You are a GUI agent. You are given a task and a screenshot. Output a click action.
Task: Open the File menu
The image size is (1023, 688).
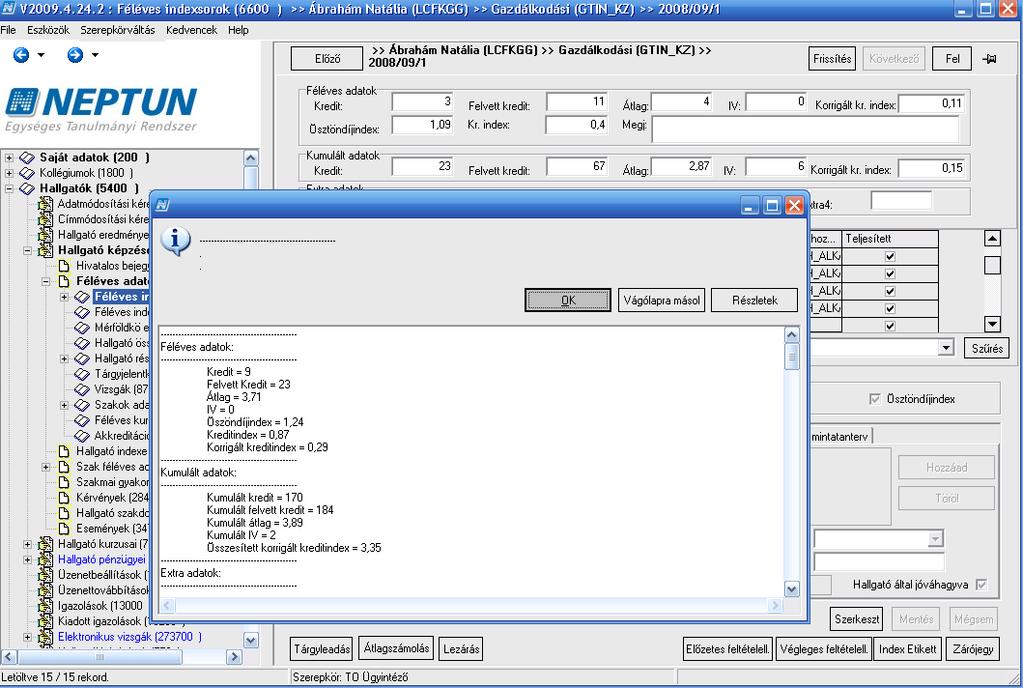(x=8, y=30)
